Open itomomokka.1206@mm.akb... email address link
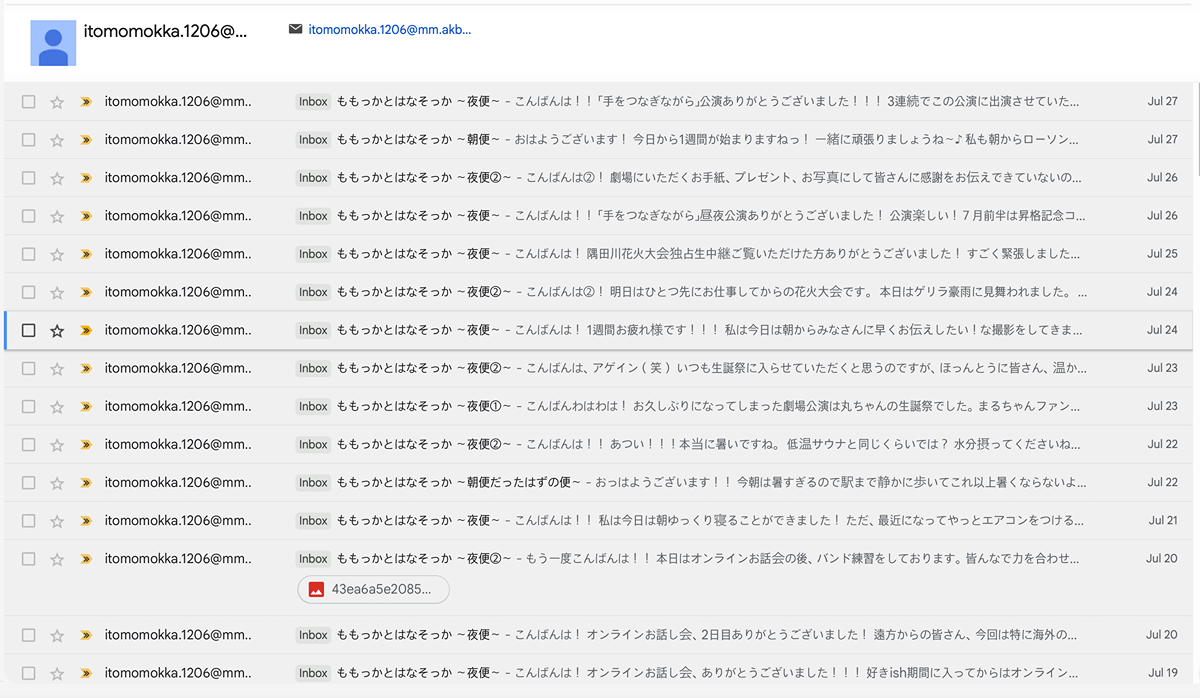 [x=390, y=30]
